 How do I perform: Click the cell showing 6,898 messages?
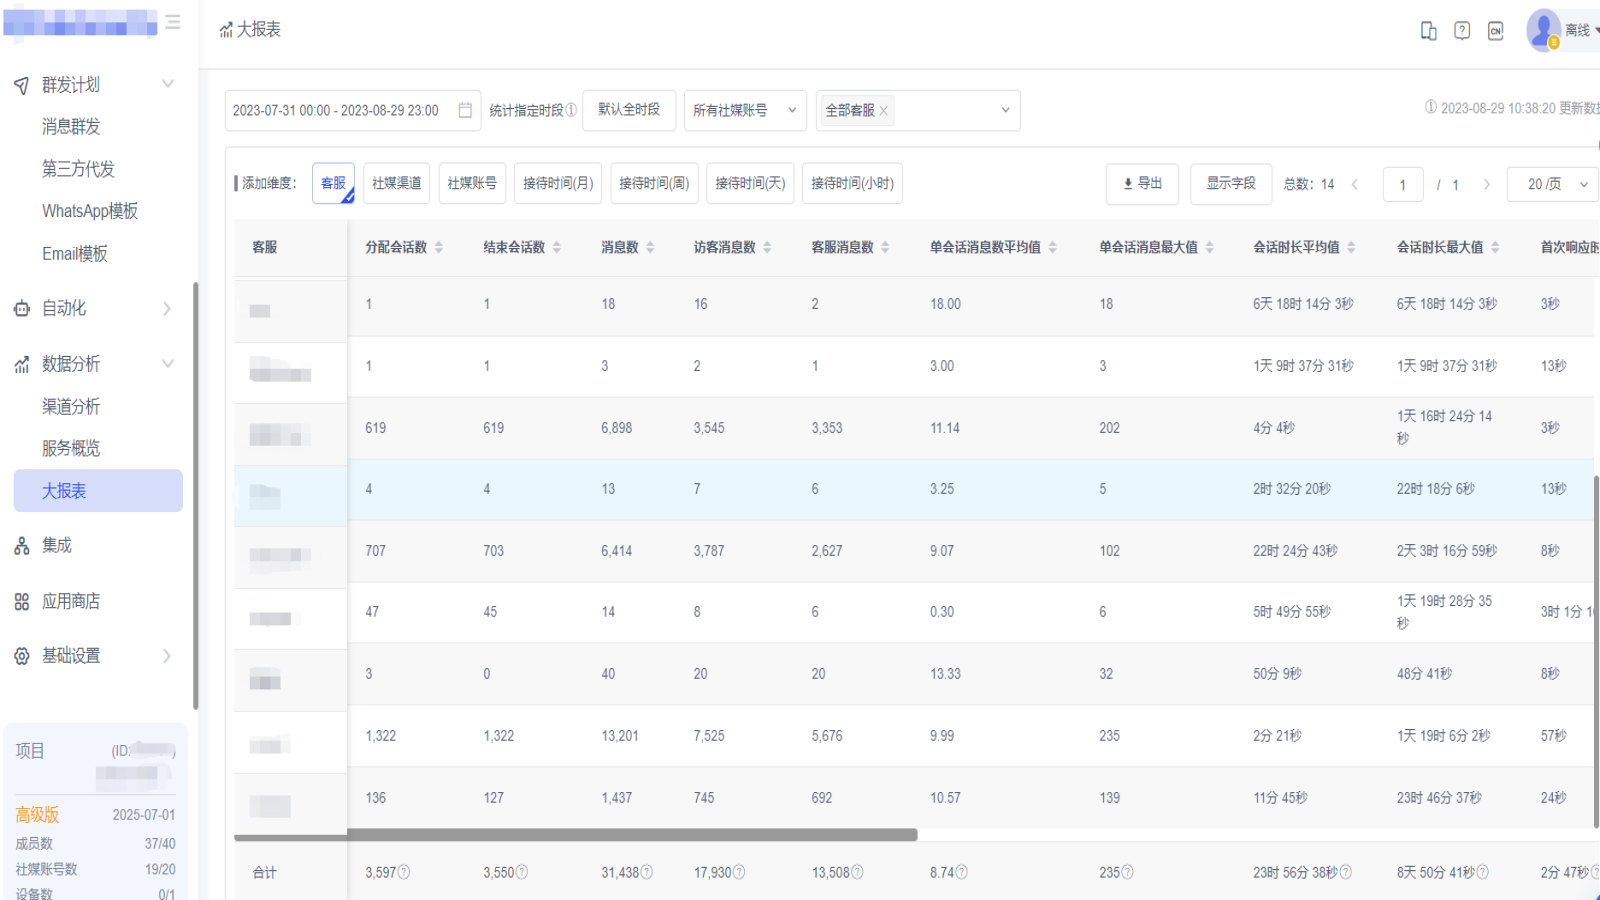coord(616,428)
